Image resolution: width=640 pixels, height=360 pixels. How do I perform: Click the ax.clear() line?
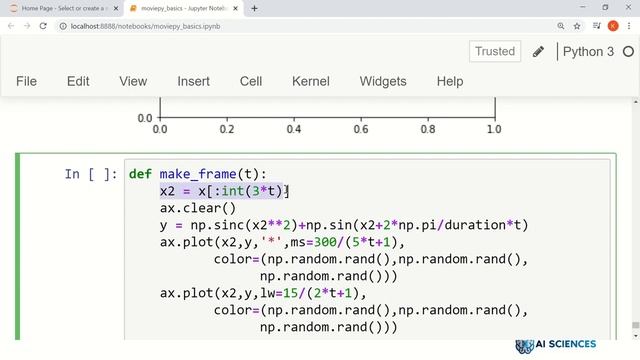pos(198,208)
